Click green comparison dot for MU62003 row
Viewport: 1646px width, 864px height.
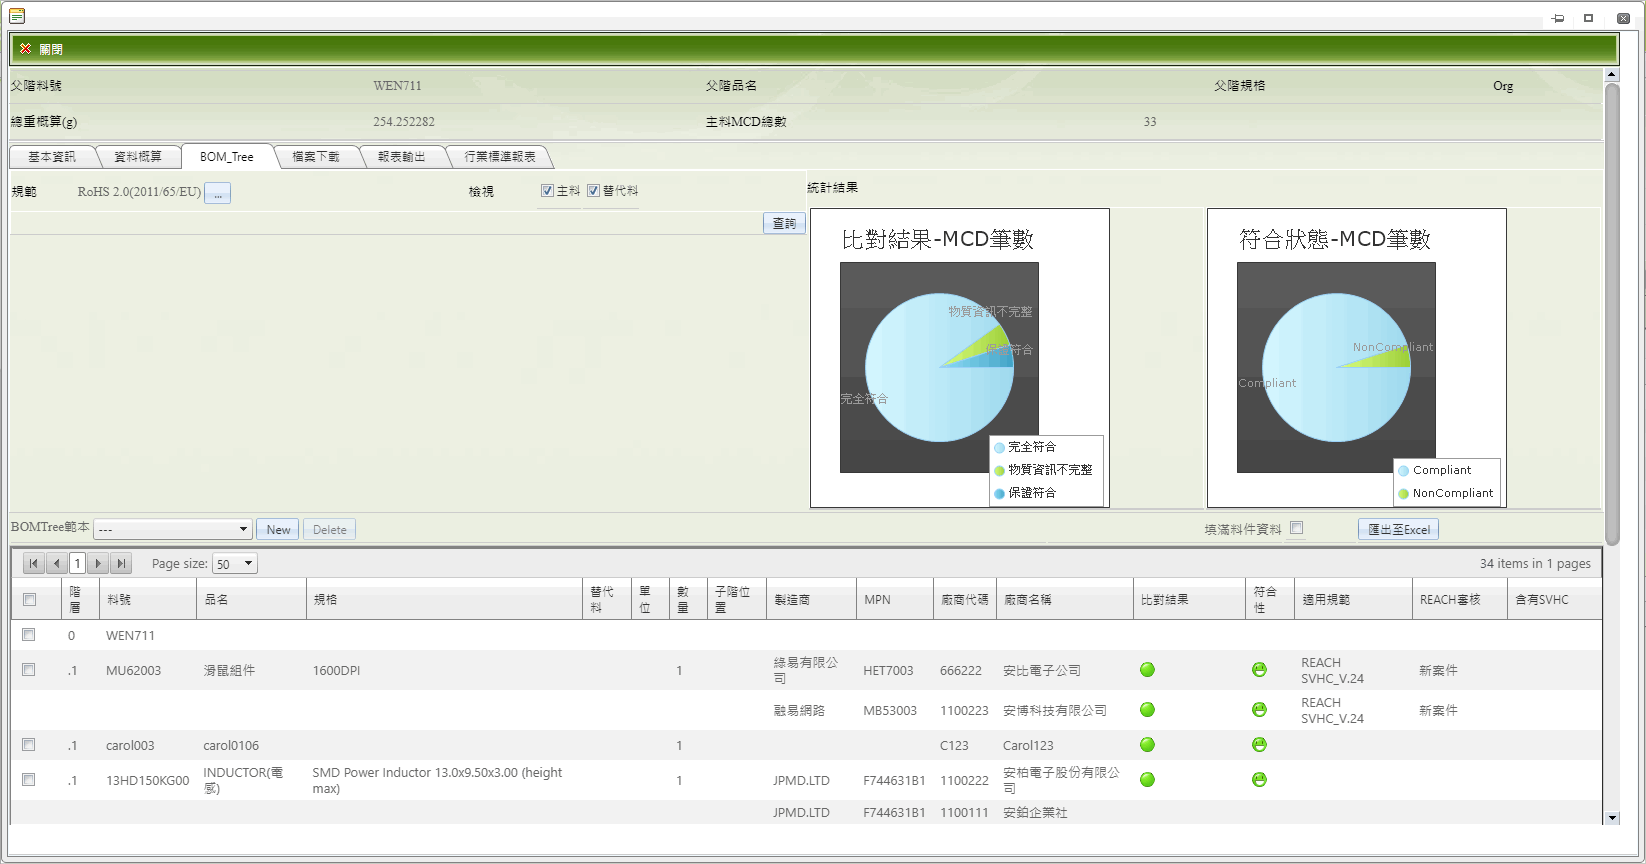[1147, 670]
